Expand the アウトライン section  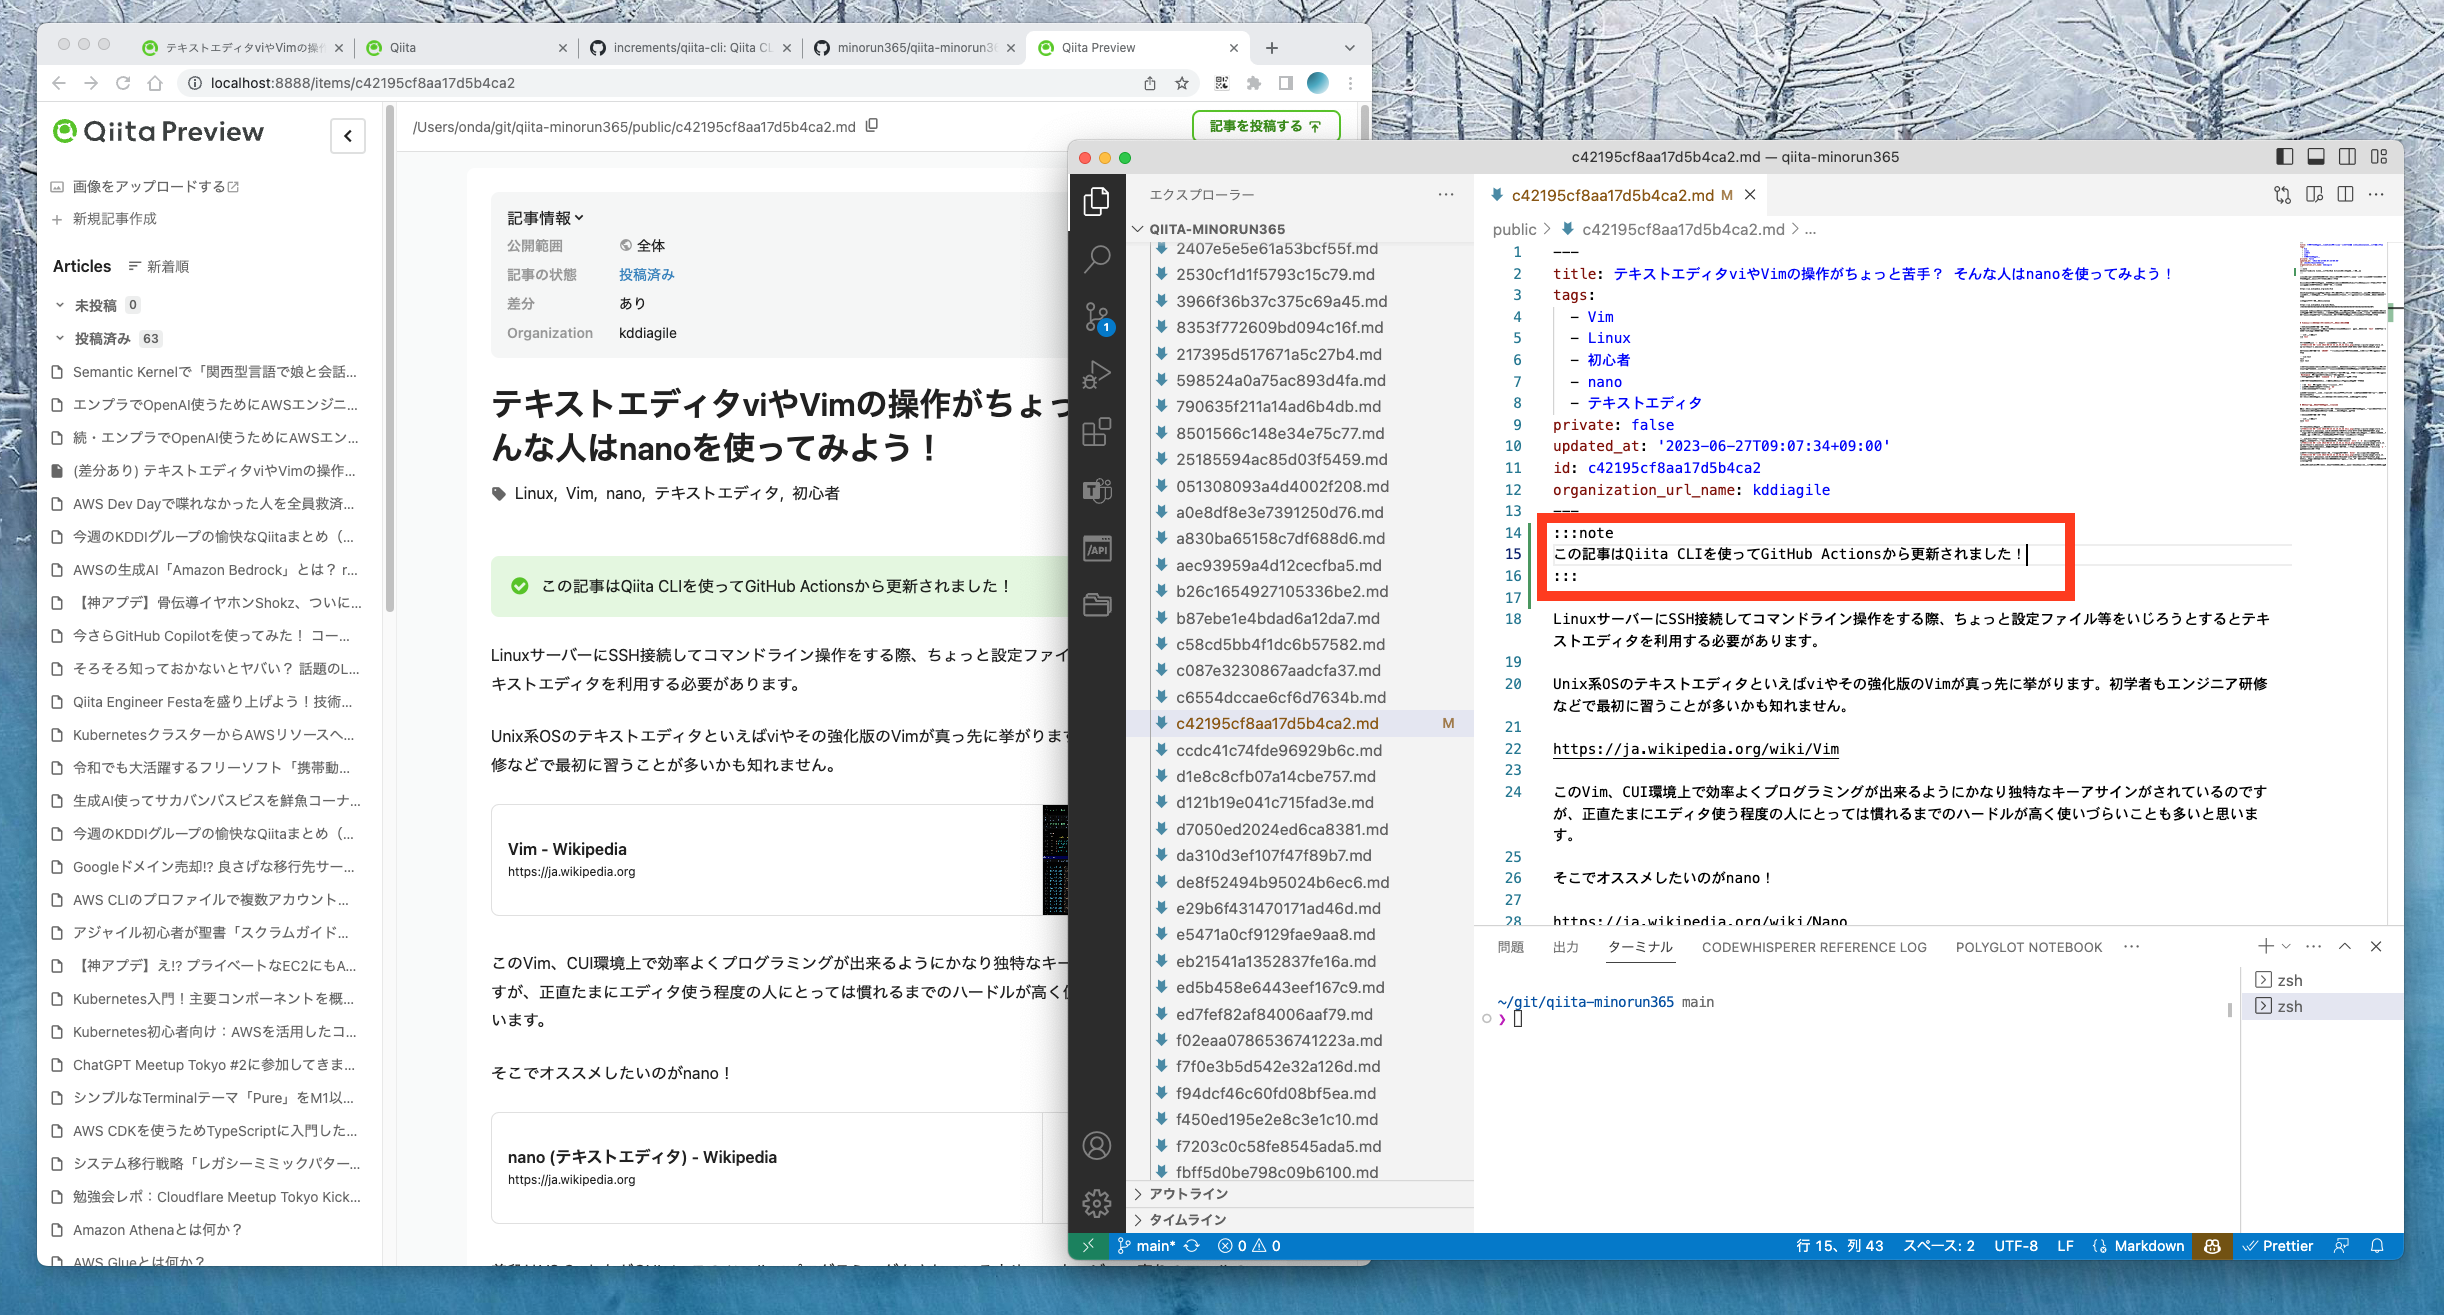[1188, 1194]
